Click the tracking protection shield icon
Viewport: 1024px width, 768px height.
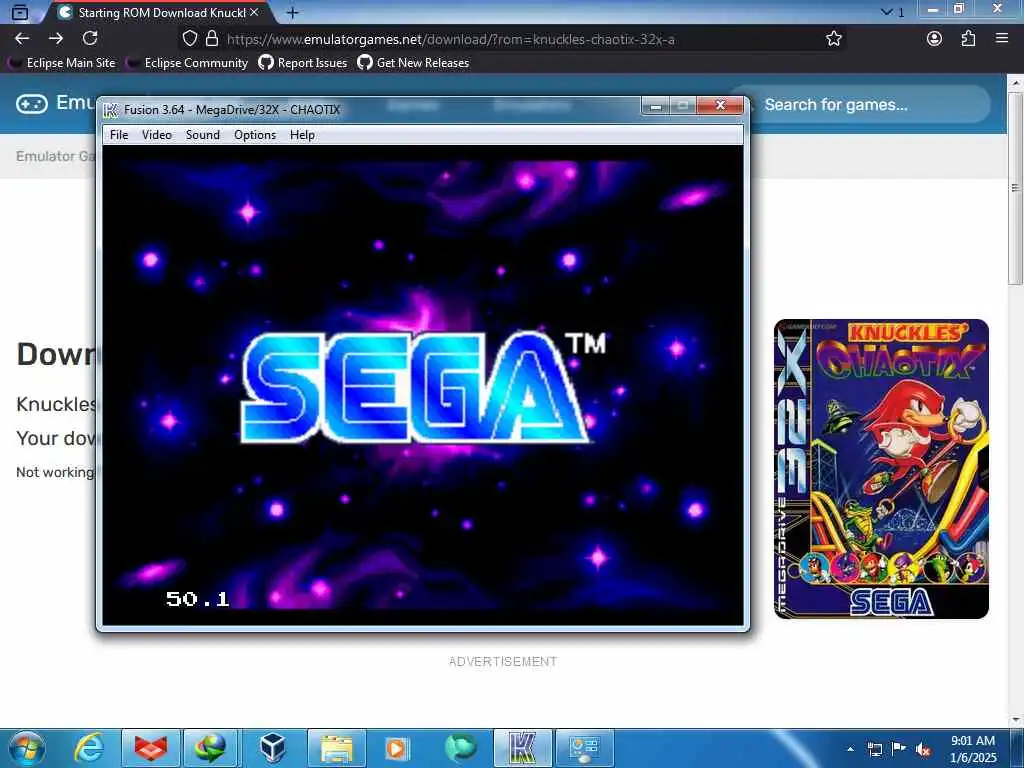(189, 39)
